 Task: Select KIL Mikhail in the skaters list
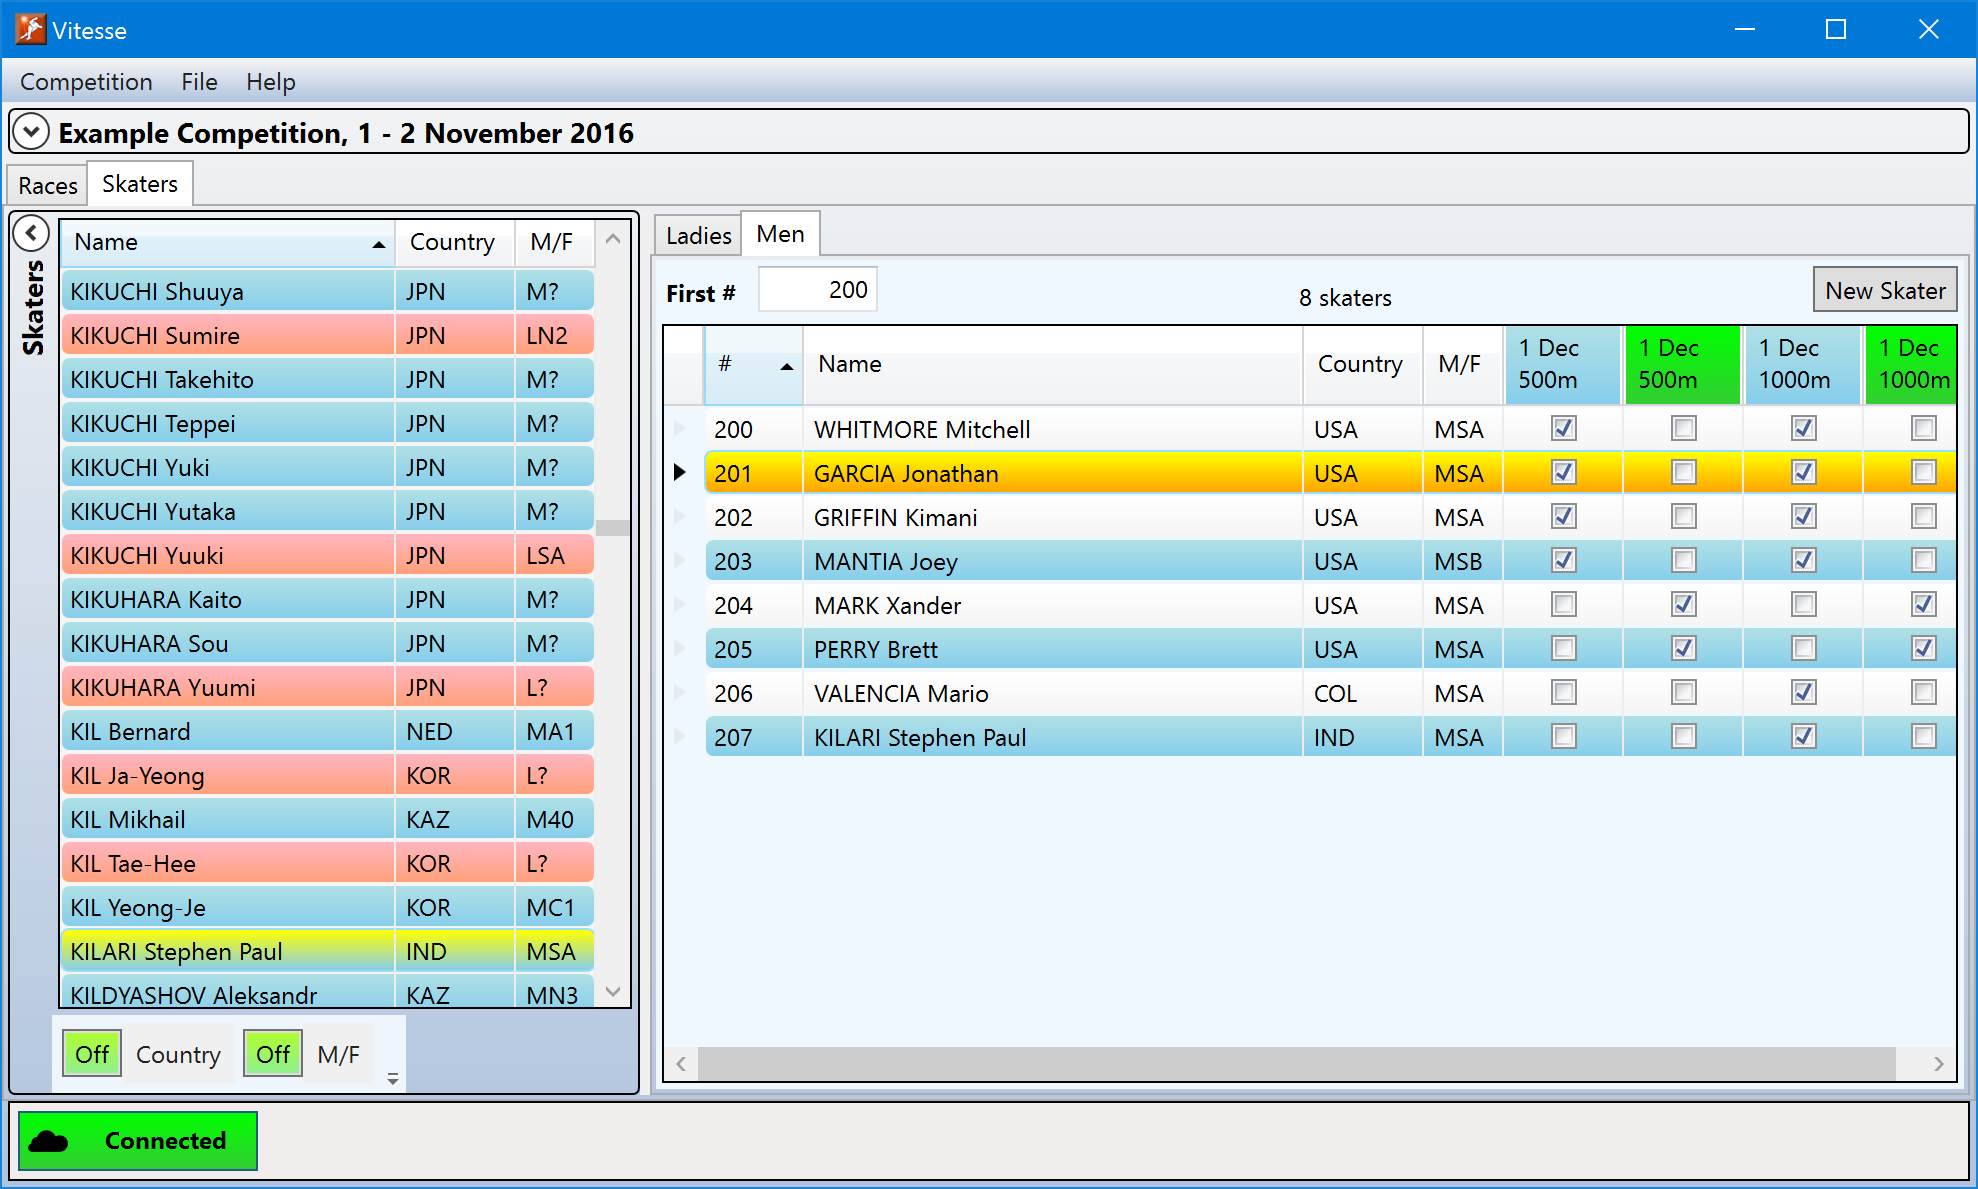coord(328,820)
